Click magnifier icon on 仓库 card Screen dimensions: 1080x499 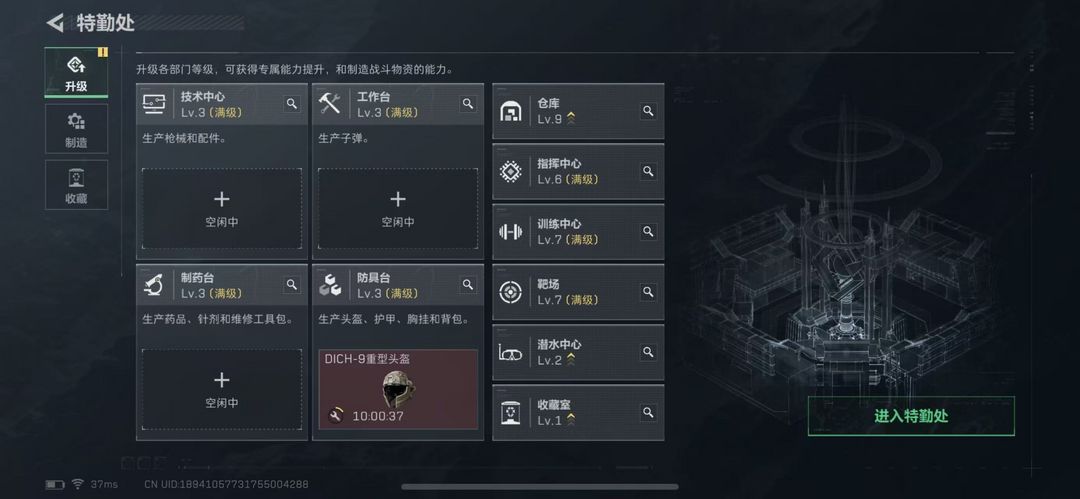point(648,110)
